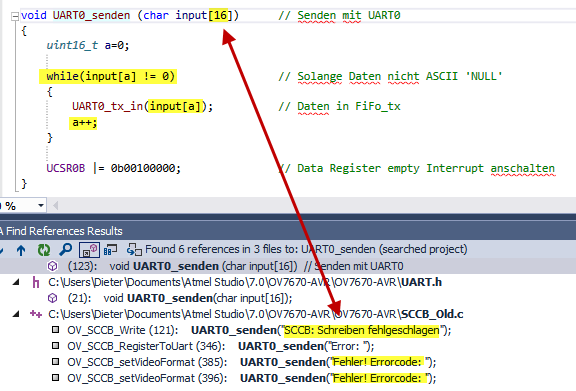Screen dimensions: 576x391
Task: Click comment 'Data Register empty Interrupt anschalten'
Action: [426, 168]
